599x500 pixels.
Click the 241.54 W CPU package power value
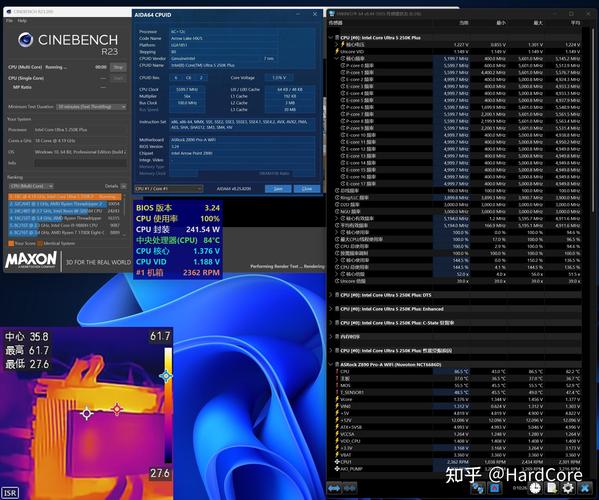click(203, 230)
